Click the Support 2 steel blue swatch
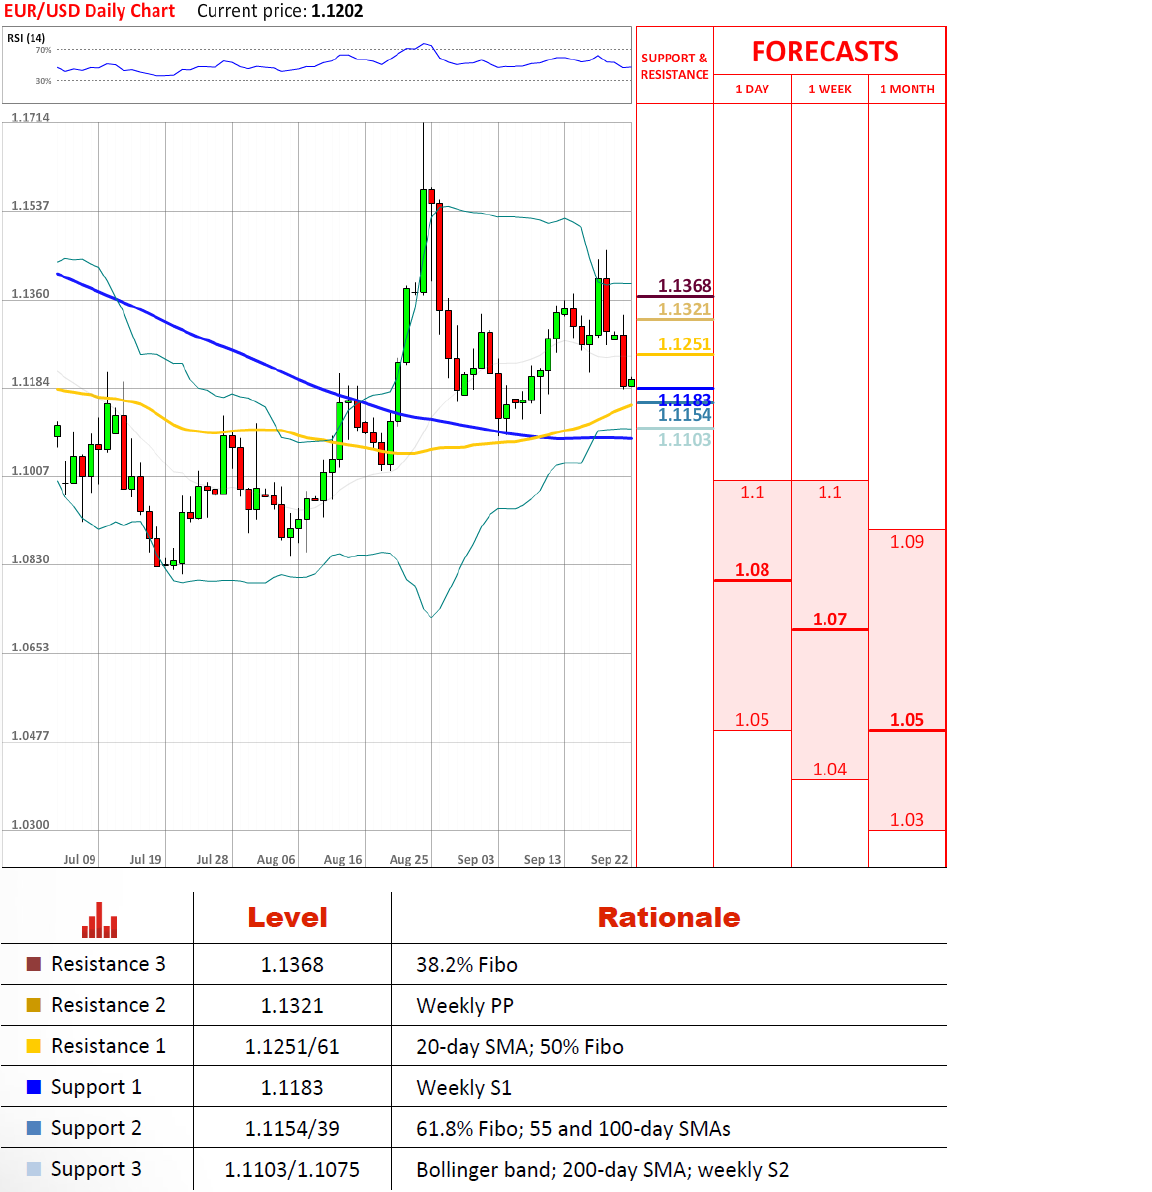This screenshot has width=1152, height=1192. click(33, 1128)
